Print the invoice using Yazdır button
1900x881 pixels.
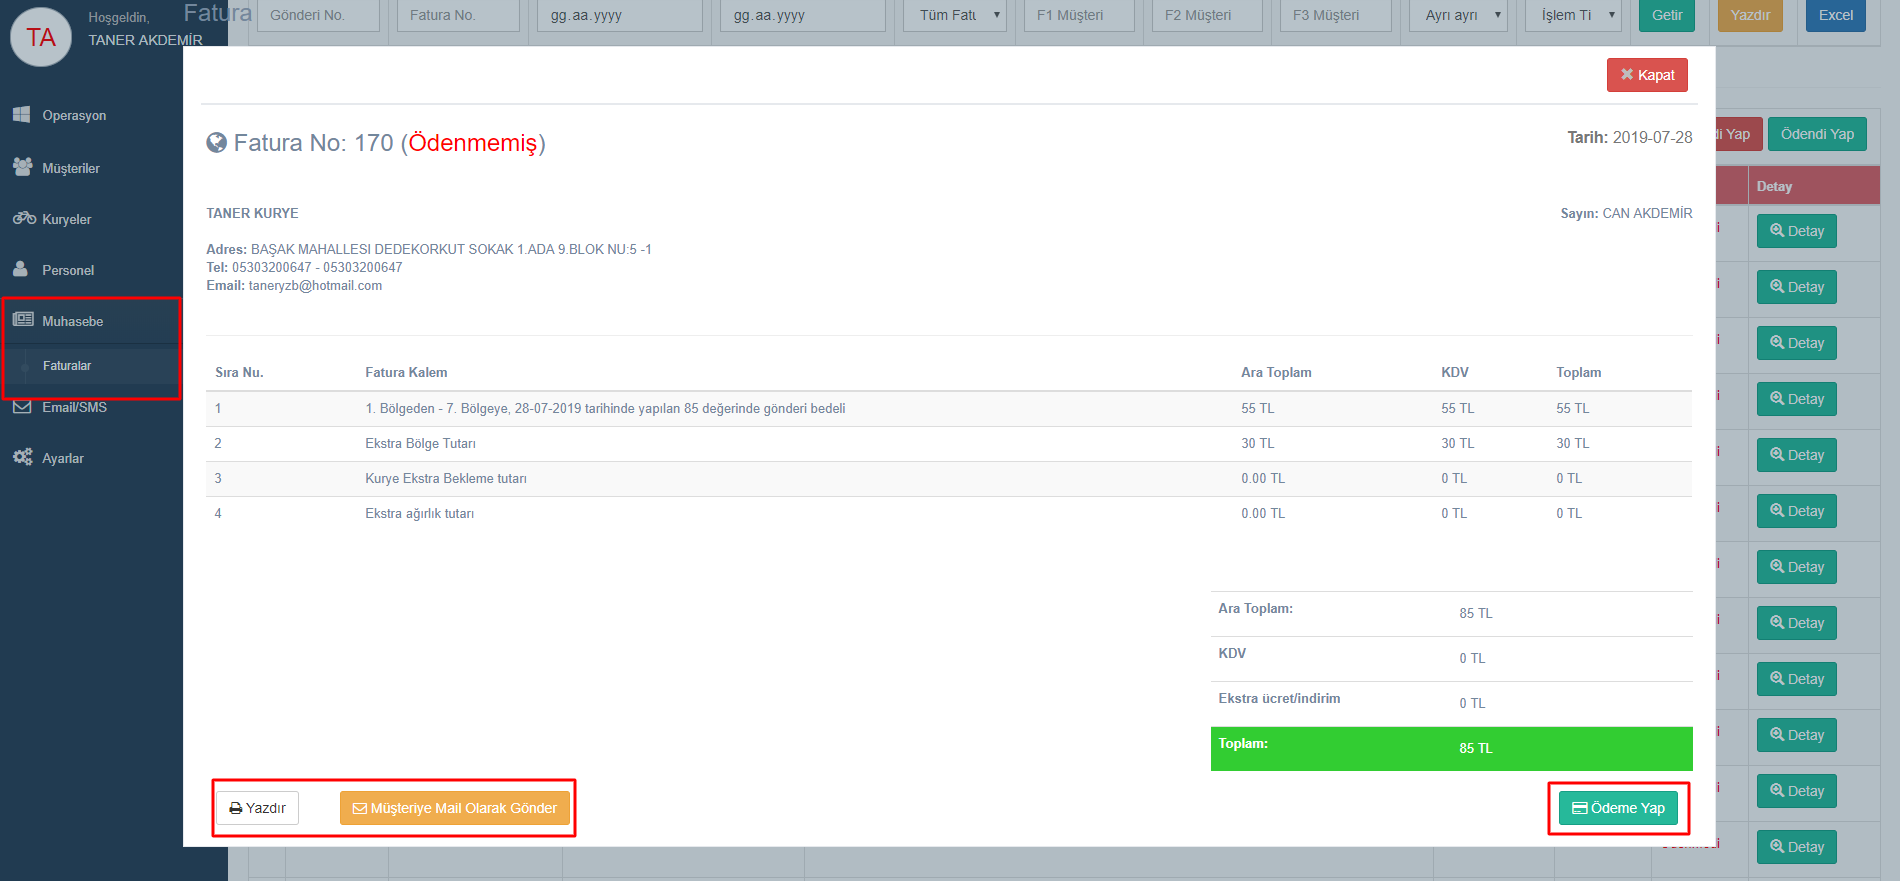point(257,808)
